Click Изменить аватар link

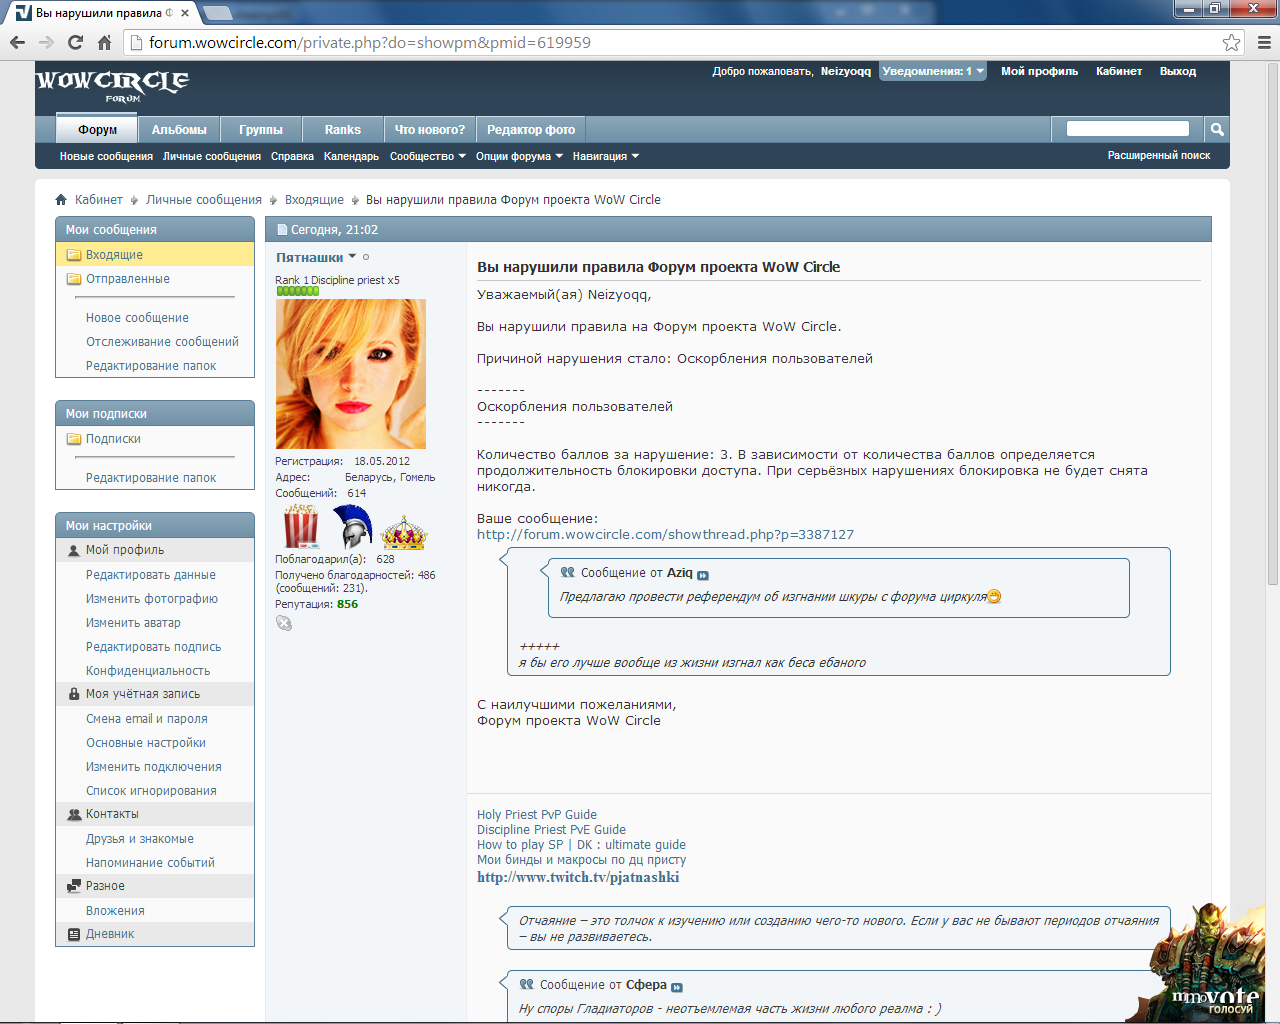[x=133, y=623]
